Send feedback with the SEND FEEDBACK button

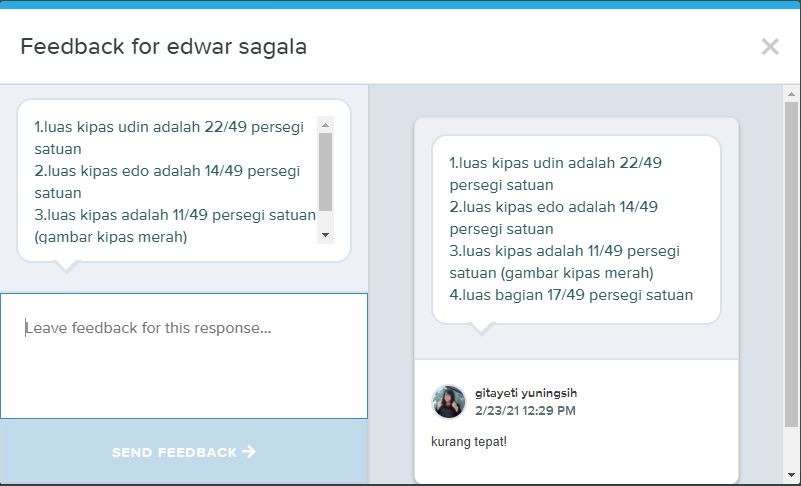tap(183, 452)
